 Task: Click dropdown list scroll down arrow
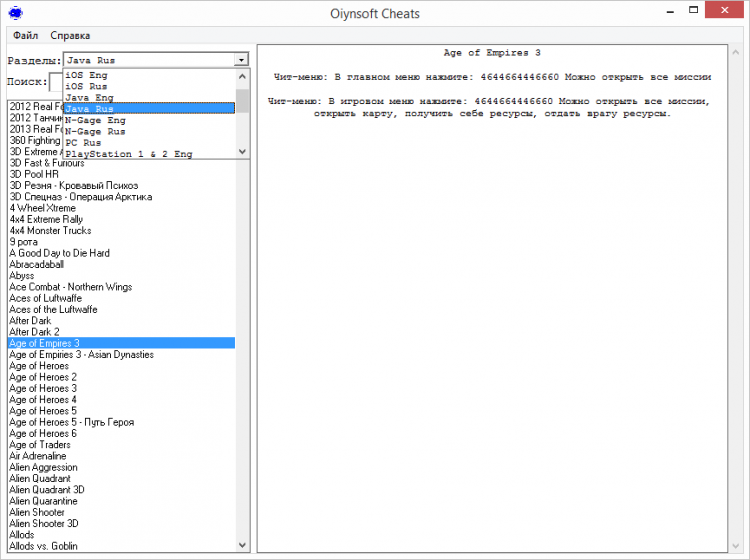[x=243, y=152]
